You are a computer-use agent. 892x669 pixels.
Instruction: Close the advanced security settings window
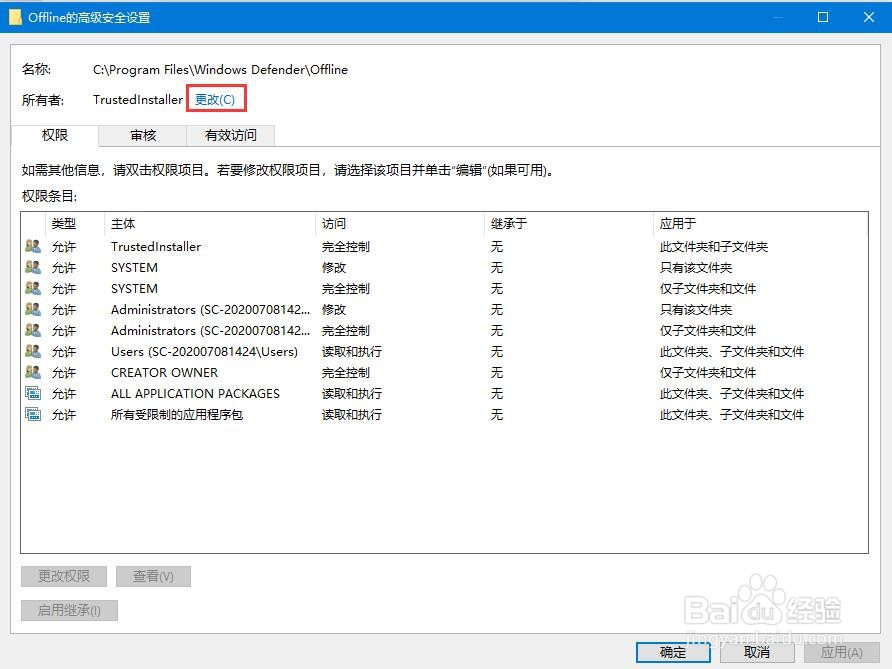click(869, 17)
